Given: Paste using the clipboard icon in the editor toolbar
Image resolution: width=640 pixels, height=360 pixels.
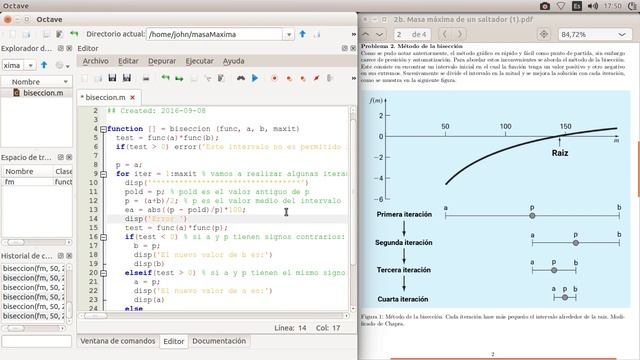Looking at the screenshot, I should [221, 78].
